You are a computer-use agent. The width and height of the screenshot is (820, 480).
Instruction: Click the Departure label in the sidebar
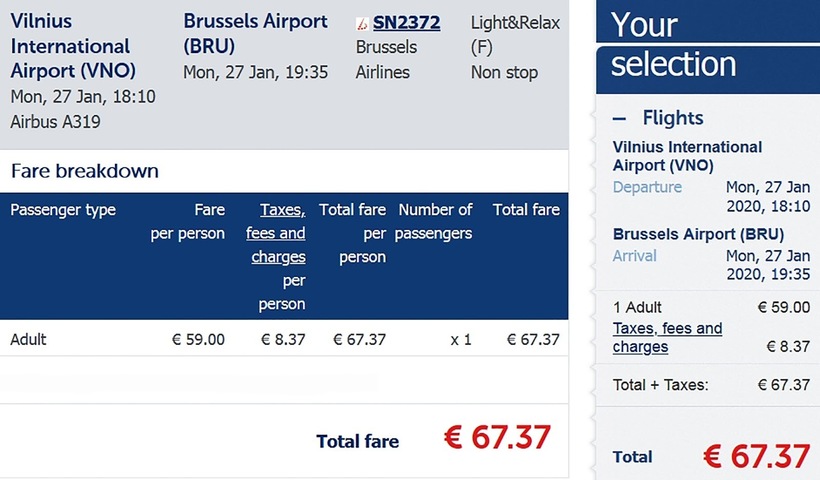click(x=647, y=187)
